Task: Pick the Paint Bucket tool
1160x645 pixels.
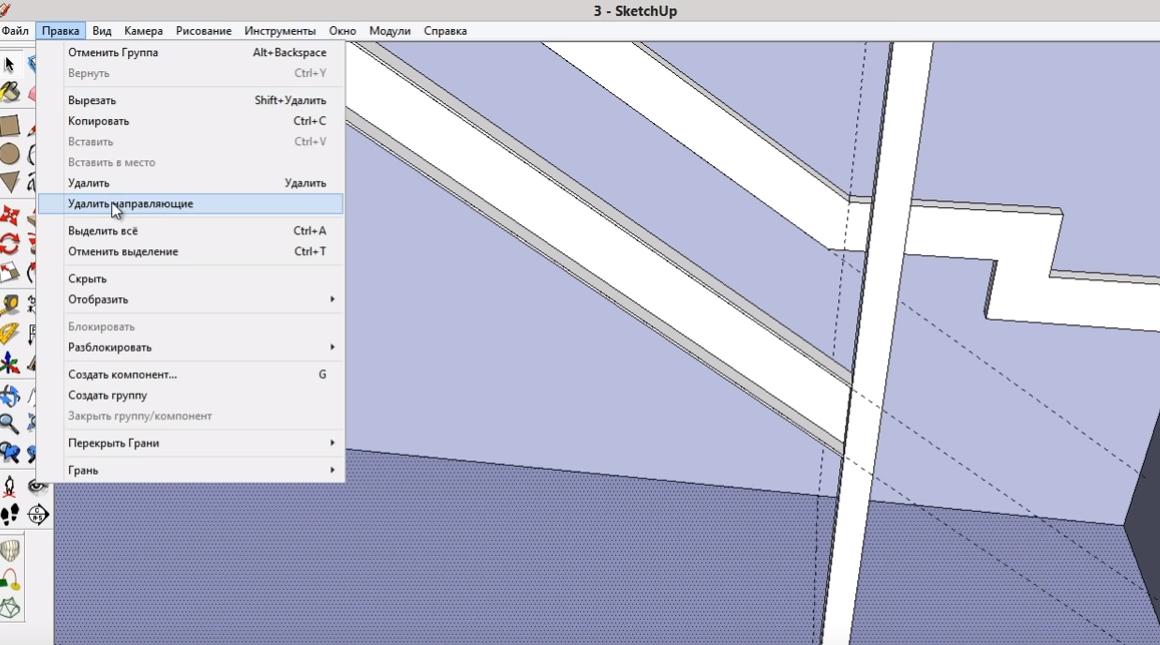Action: pos(10,93)
